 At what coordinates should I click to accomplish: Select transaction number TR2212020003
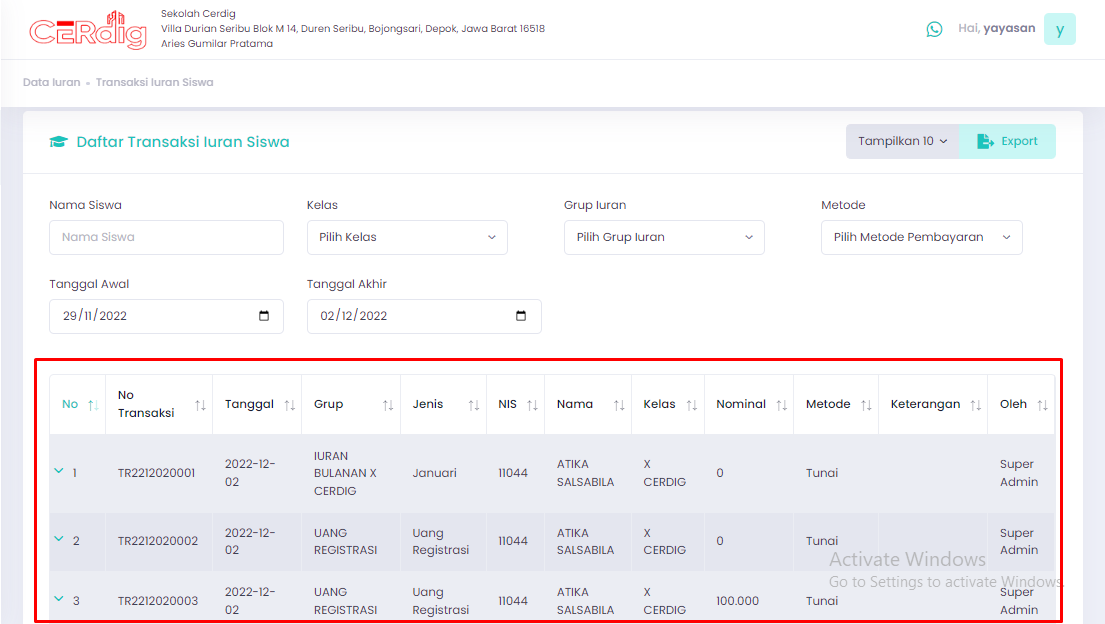pos(158,601)
